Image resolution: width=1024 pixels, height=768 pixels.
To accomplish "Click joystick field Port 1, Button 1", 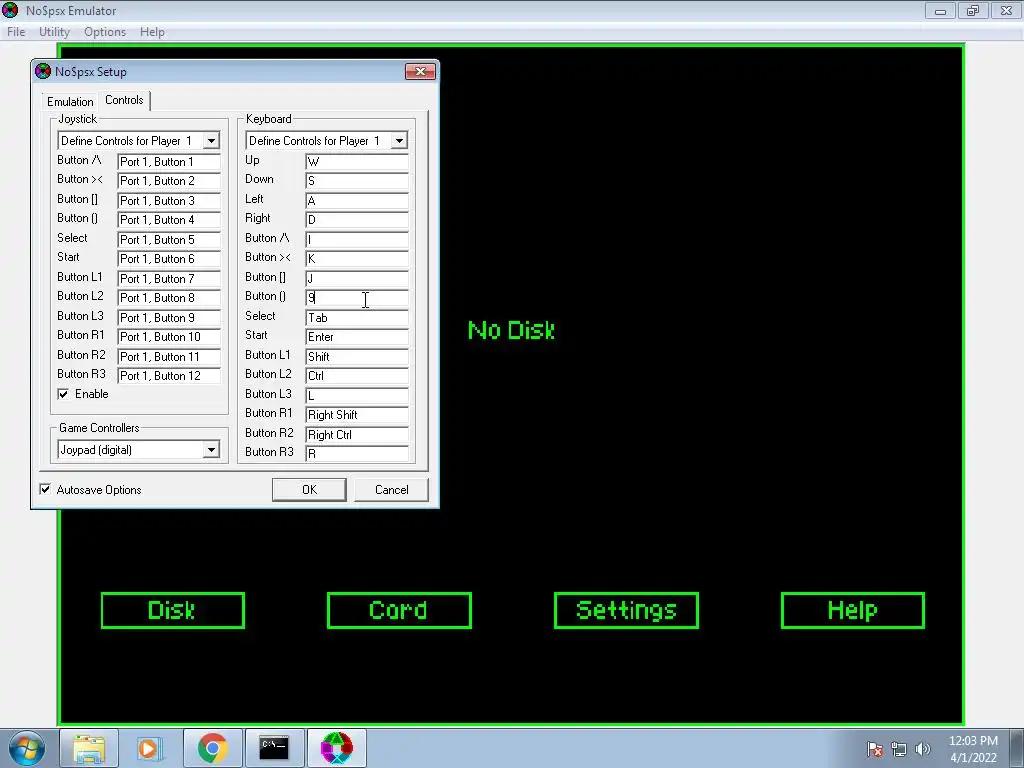I will (168, 162).
